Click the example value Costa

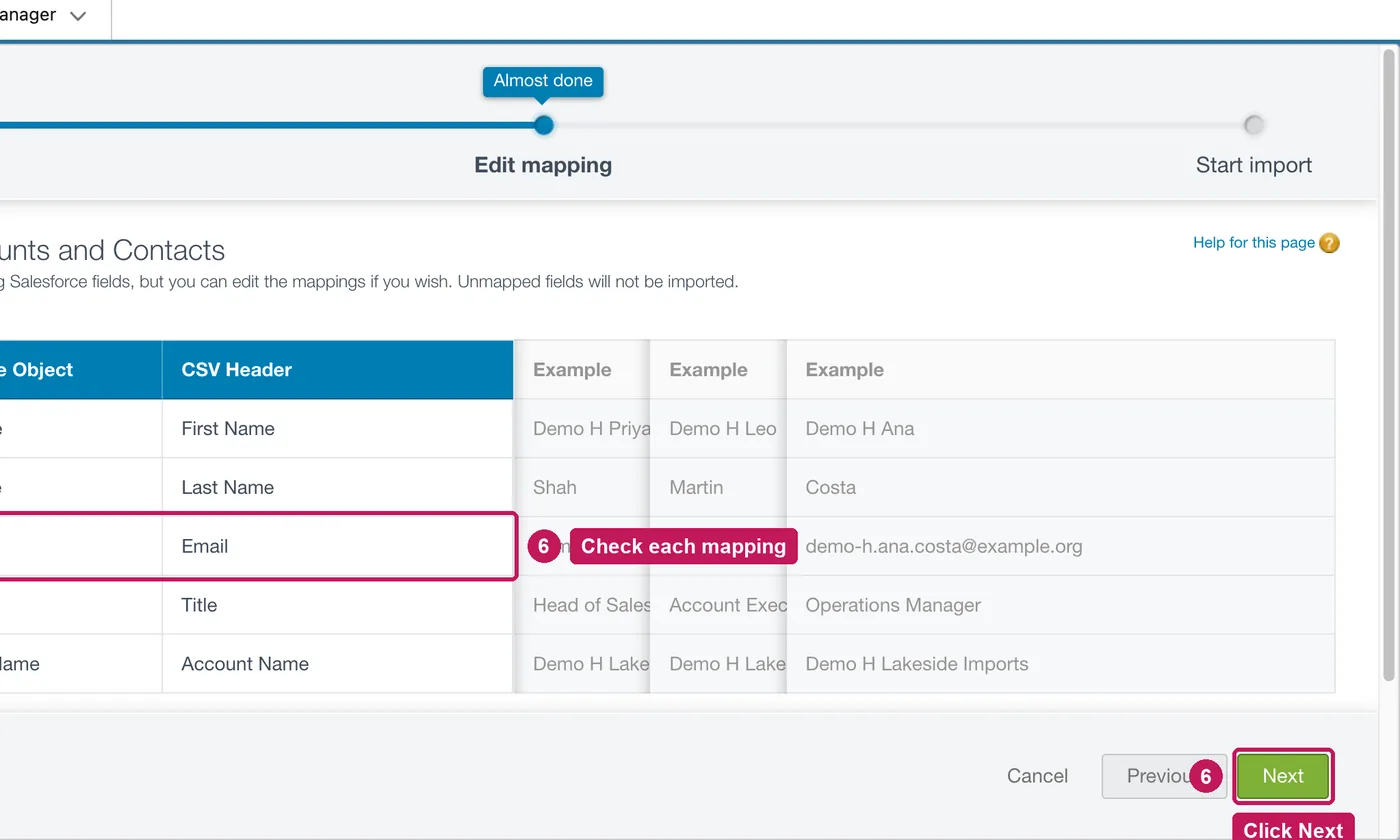click(831, 488)
